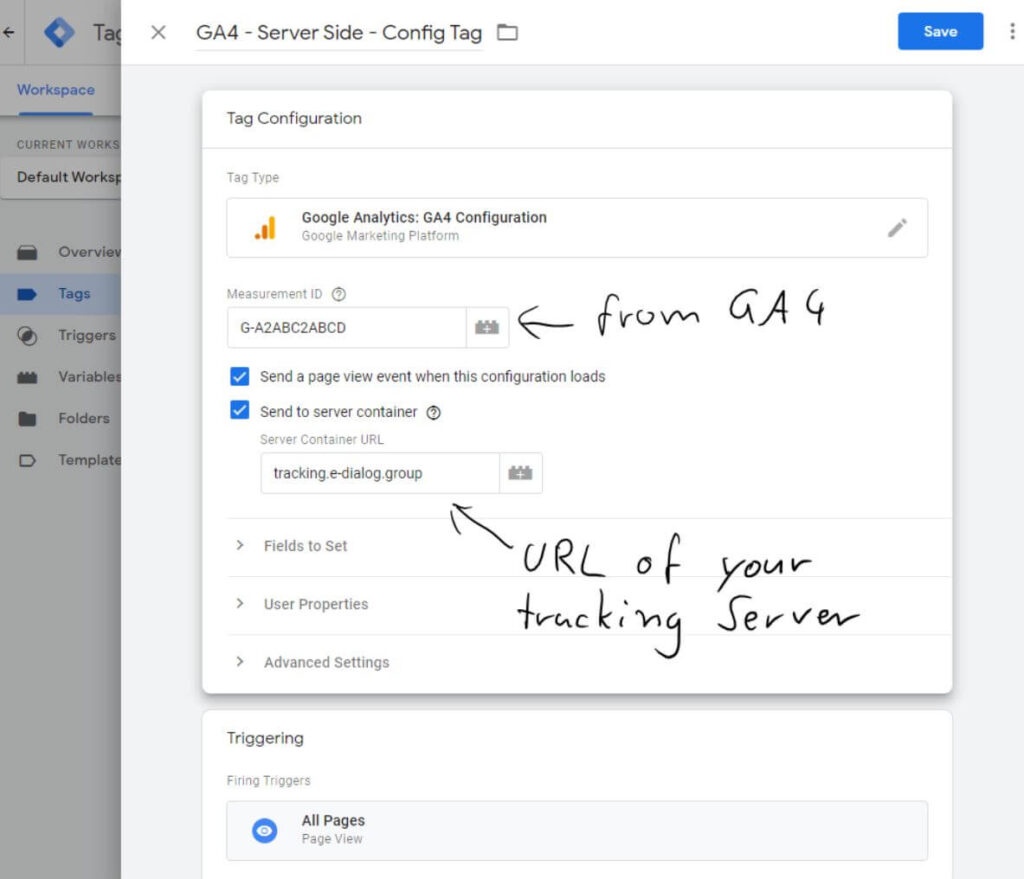1024x879 pixels.
Task: Open the three-dot overflow menu top right
Action: click(x=1012, y=31)
